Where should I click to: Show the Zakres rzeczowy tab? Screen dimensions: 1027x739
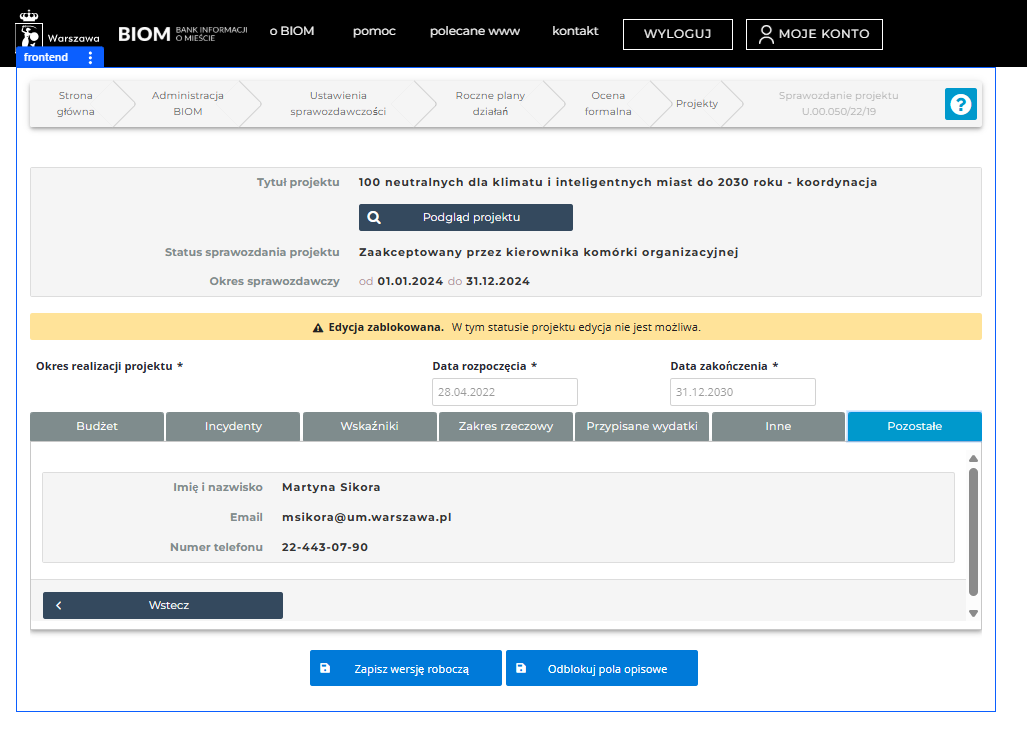click(x=505, y=426)
